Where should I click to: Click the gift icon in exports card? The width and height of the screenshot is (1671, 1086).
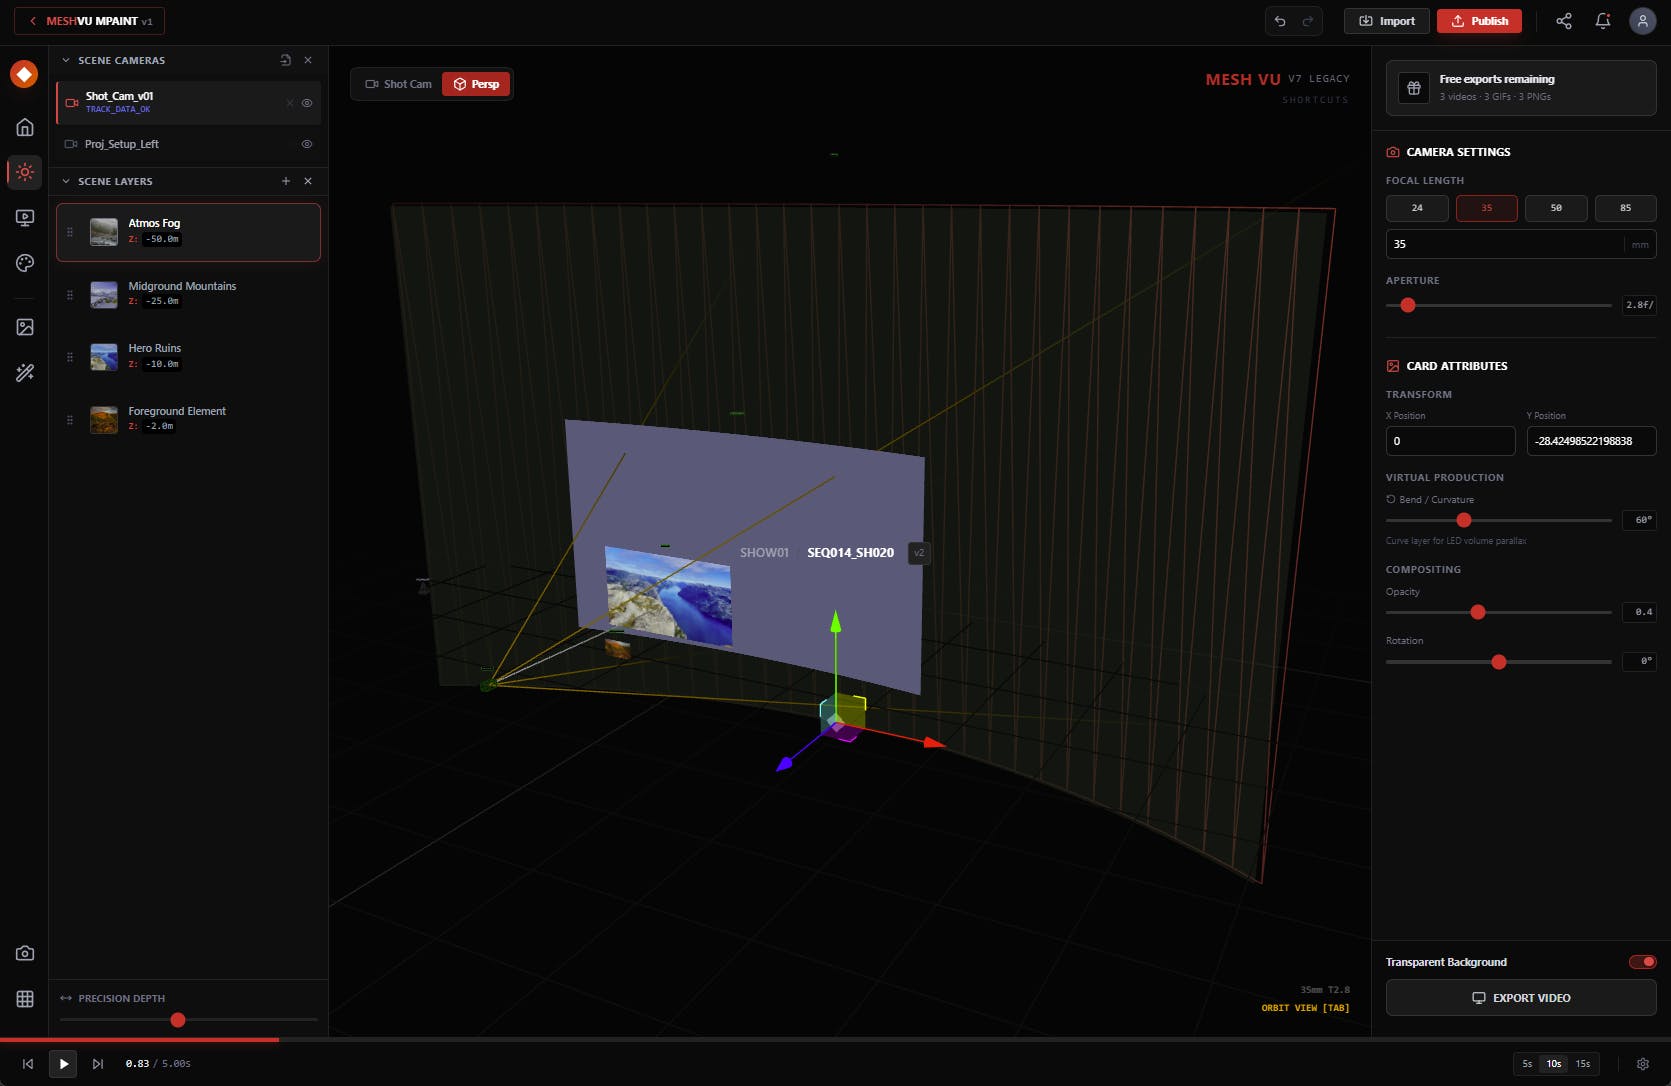point(1414,88)
